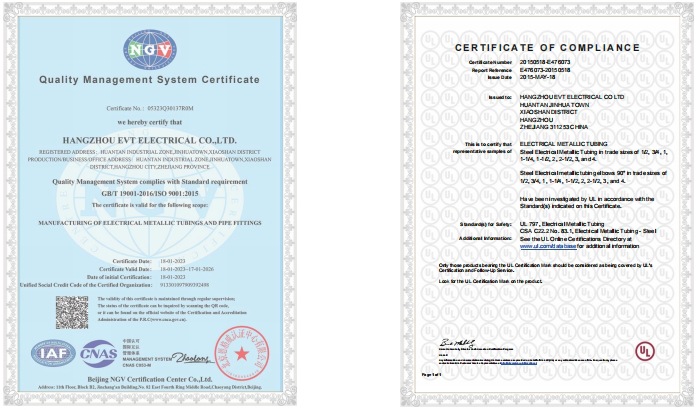Click certificate number 20150518-E476073
Screen dimensions: 700x410
click(545, 62)
